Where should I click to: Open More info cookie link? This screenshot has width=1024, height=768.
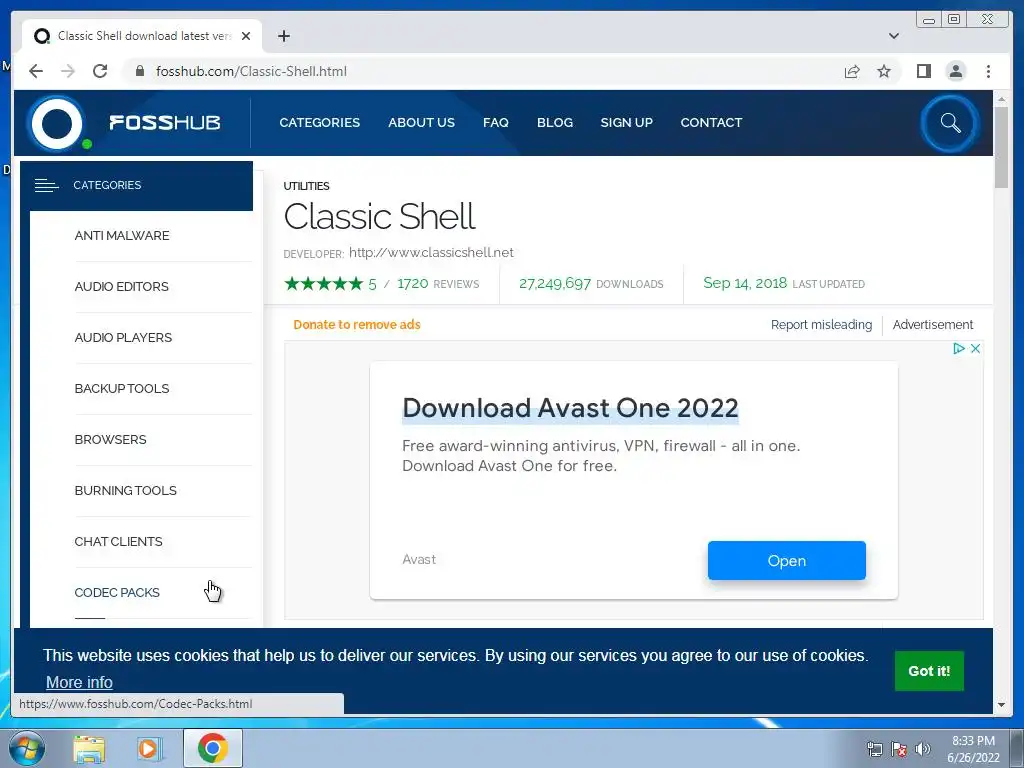[x=79, y=682]
